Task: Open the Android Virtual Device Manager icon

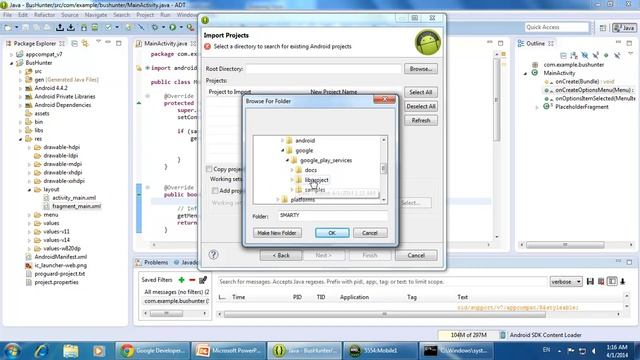Action: pyautogui.click(x=95, y=27)
